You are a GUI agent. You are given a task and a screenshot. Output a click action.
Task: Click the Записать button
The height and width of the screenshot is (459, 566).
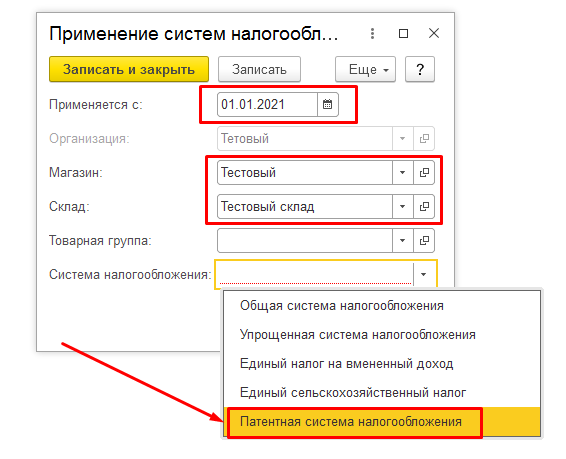tap(259, 69)
